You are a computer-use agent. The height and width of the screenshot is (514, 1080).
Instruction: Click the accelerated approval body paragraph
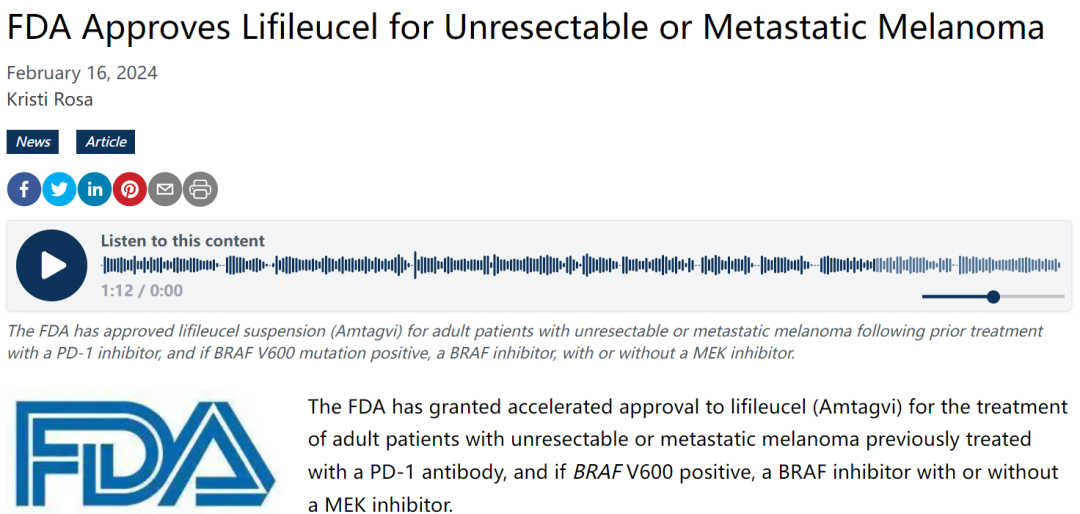[688, 455]
